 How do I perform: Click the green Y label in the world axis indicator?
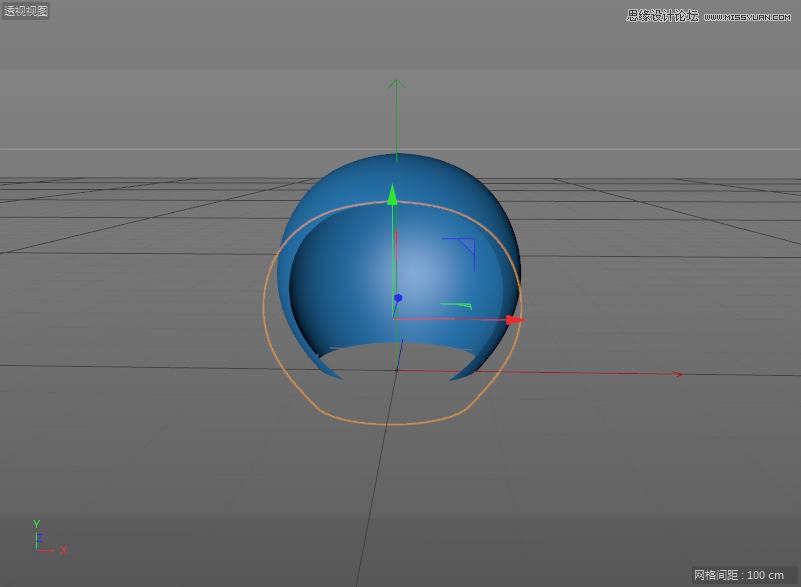(x=36, y=524)
